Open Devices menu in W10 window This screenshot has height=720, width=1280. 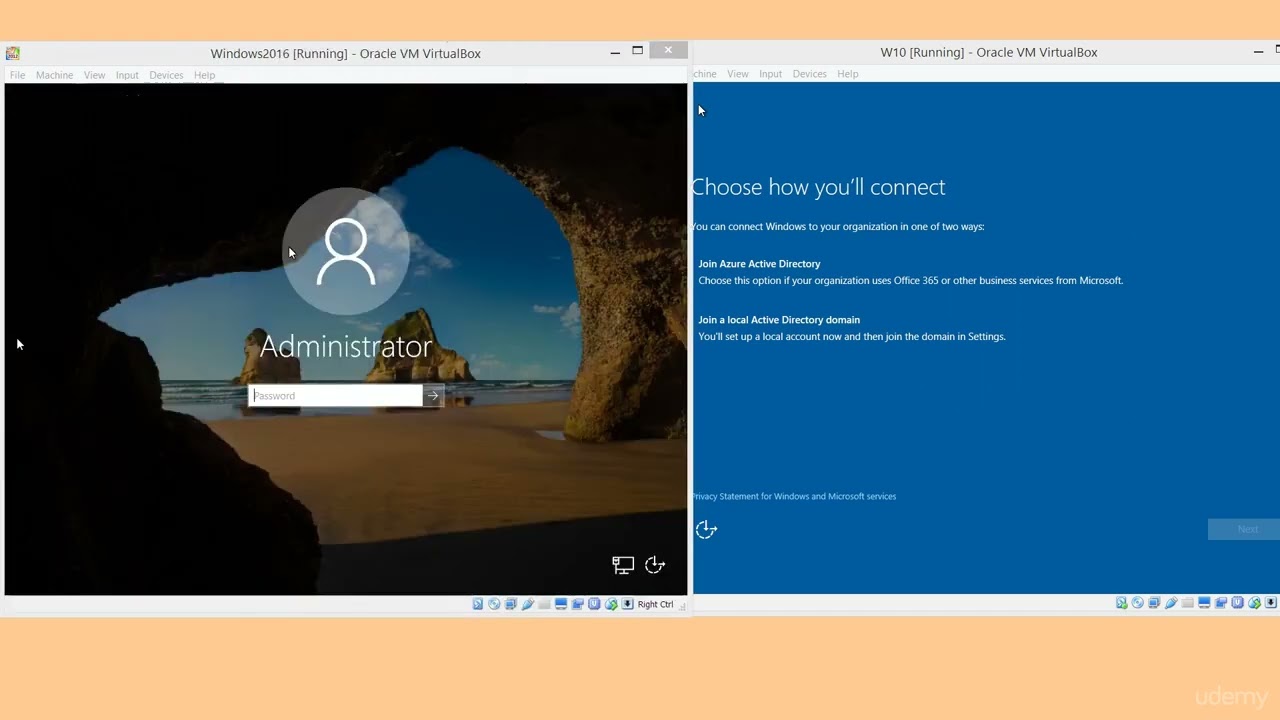point(809,74)
